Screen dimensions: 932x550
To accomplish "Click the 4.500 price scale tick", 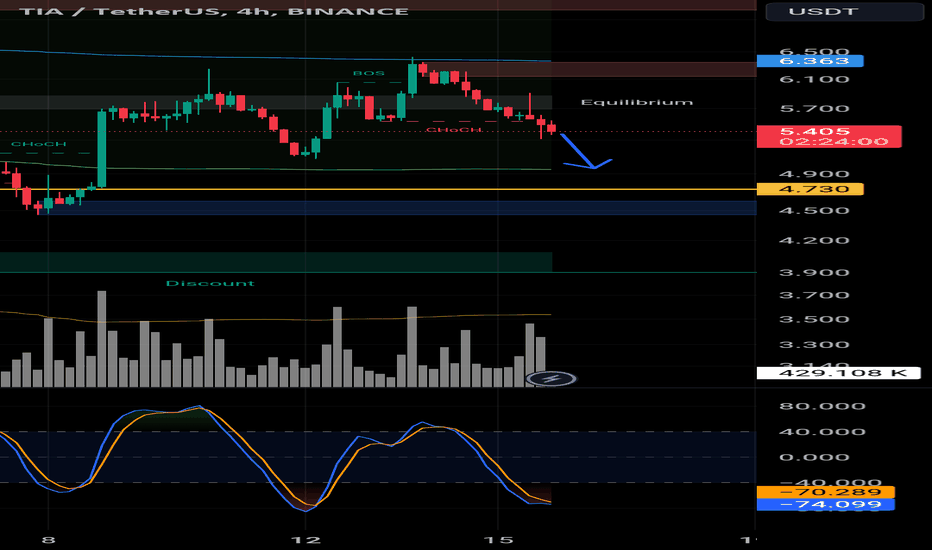I will pos(814,210).
